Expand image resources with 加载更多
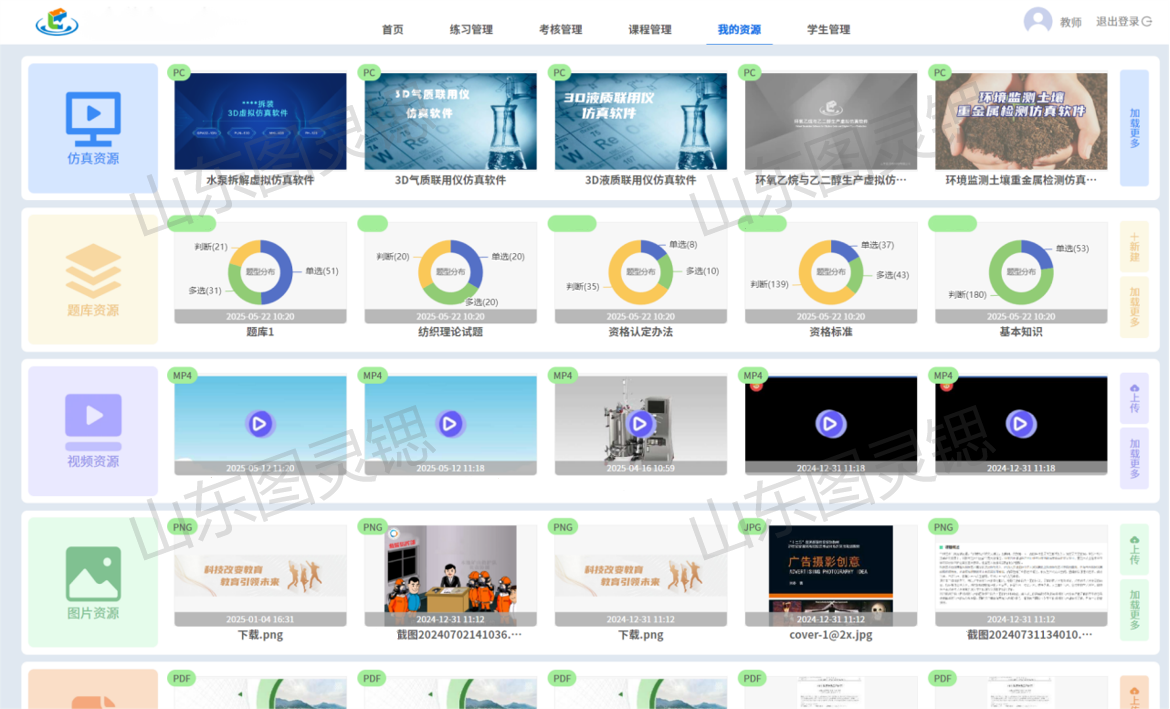The image size is (1170, 709). 1134,611
